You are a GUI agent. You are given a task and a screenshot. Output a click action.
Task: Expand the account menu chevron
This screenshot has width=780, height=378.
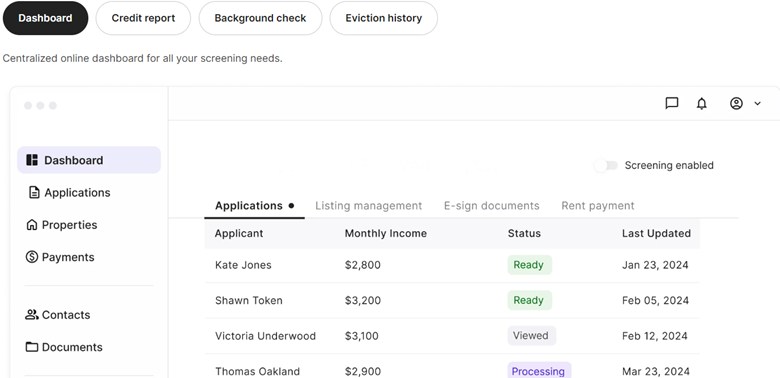[x=758, y=103]
